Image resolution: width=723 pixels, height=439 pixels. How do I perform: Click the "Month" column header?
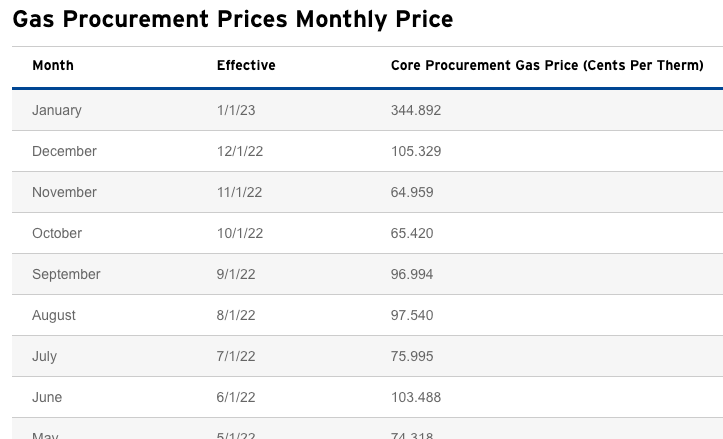[53, 66]
